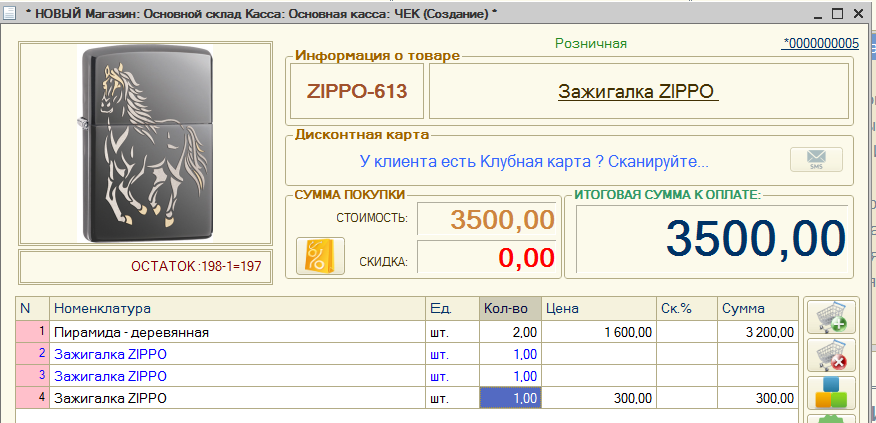The width and height of the screenshot is (876, 423).
Task: Click the SMS envelope button
Action: coord(816,159)
